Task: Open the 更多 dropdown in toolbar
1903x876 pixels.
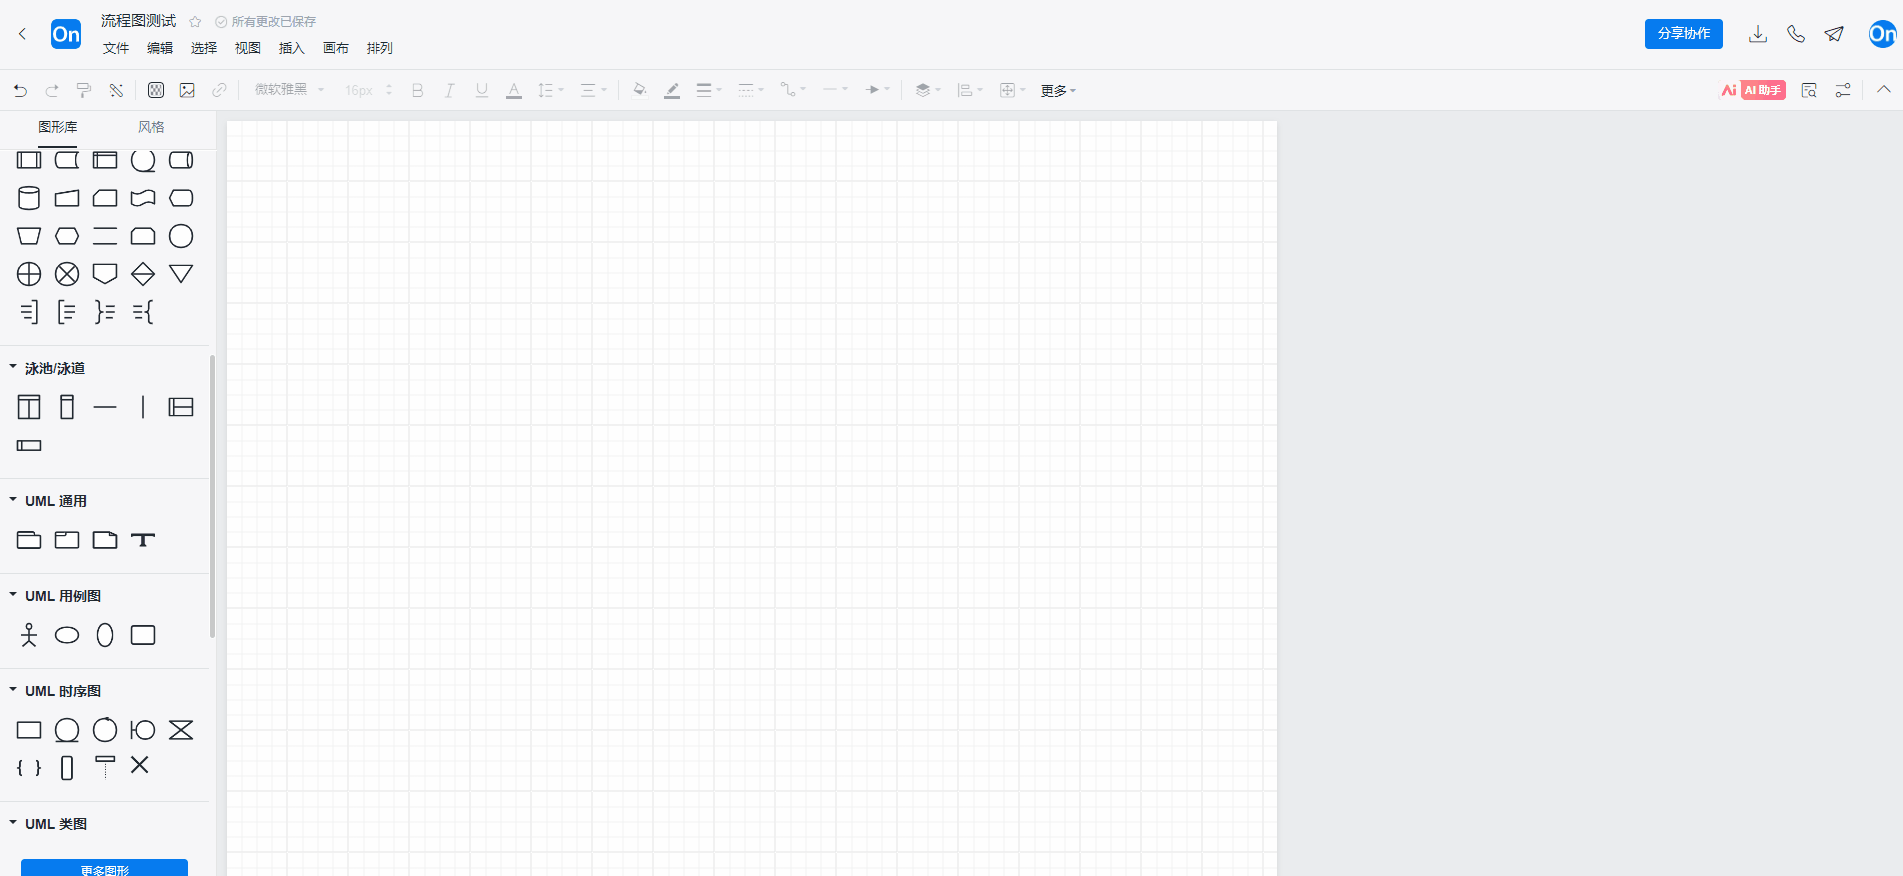Action: (1058, 90)
